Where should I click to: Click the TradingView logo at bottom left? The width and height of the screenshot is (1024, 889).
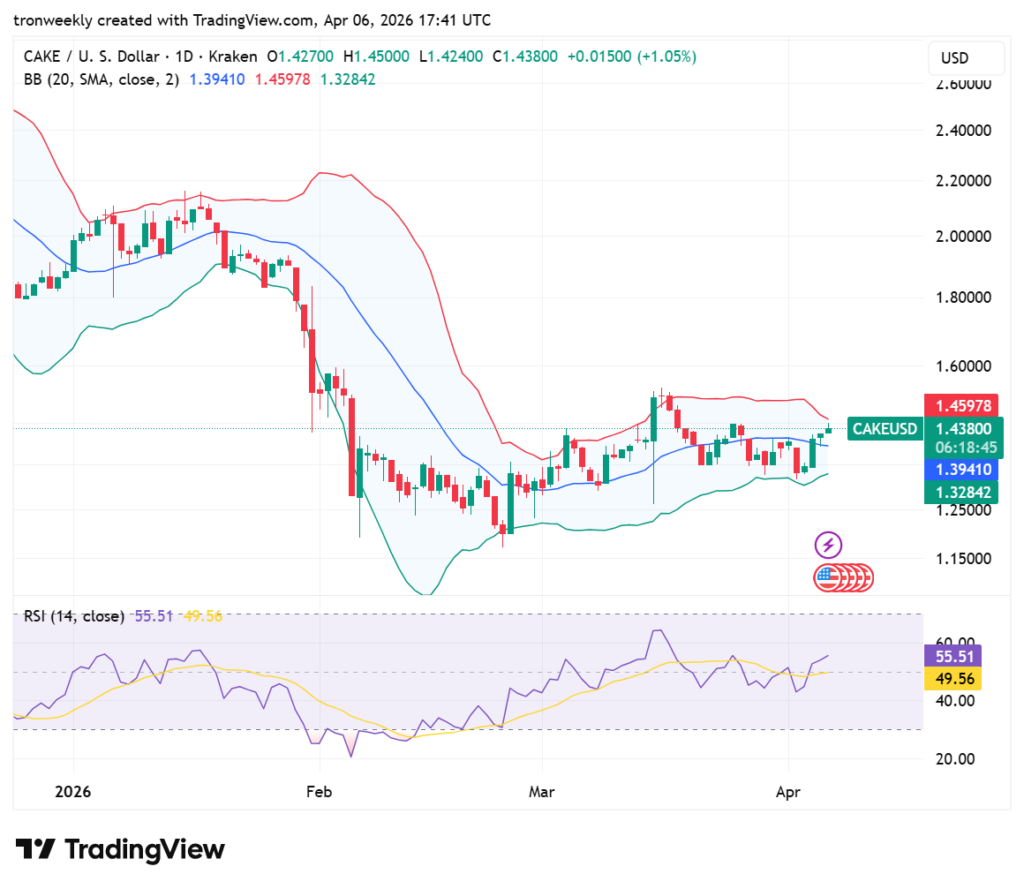(x=120, y=850)
